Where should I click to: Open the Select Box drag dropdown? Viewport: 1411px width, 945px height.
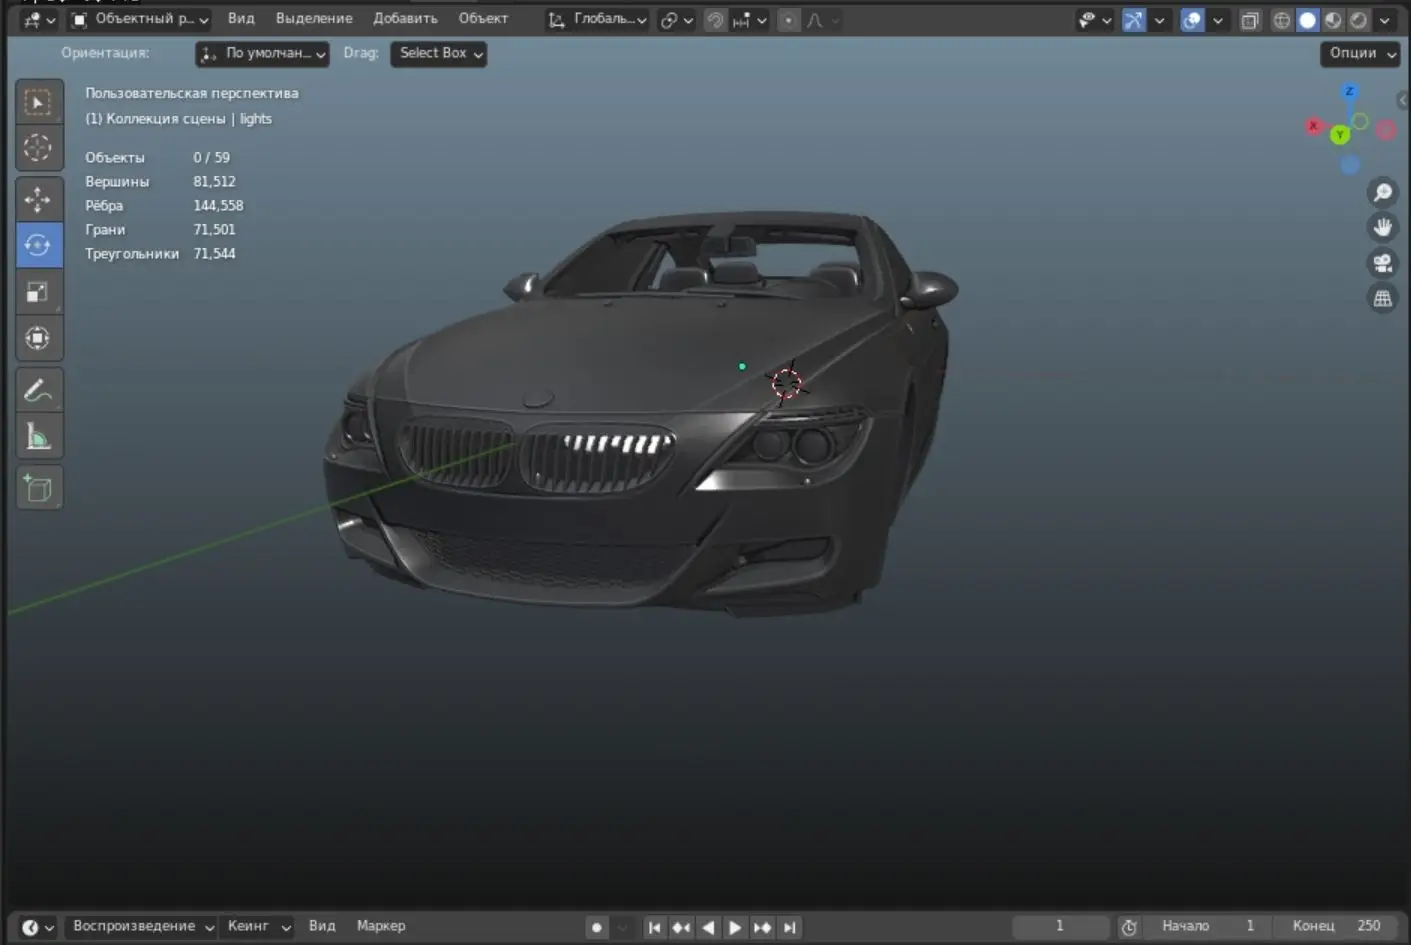point(439,53)
